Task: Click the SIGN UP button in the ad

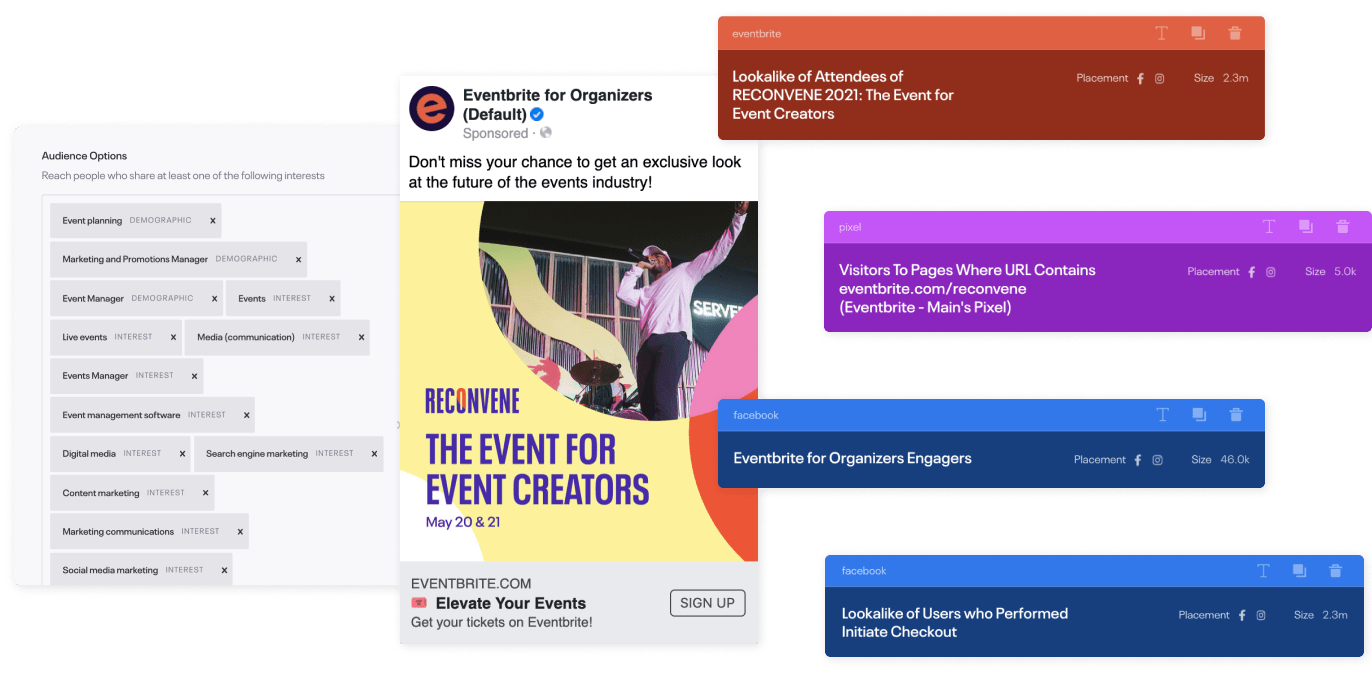Action: coord(707,603)
